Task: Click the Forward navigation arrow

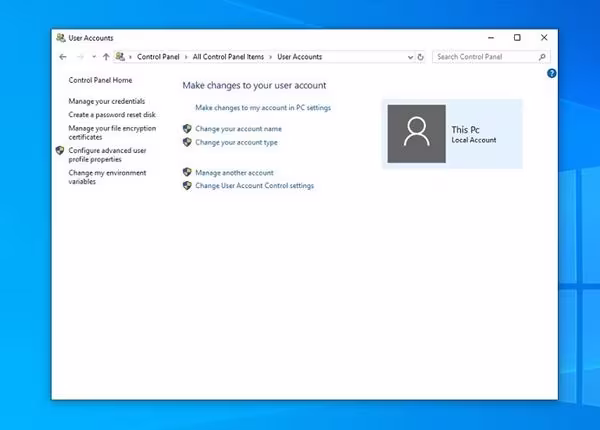Action: pos(80,57)
